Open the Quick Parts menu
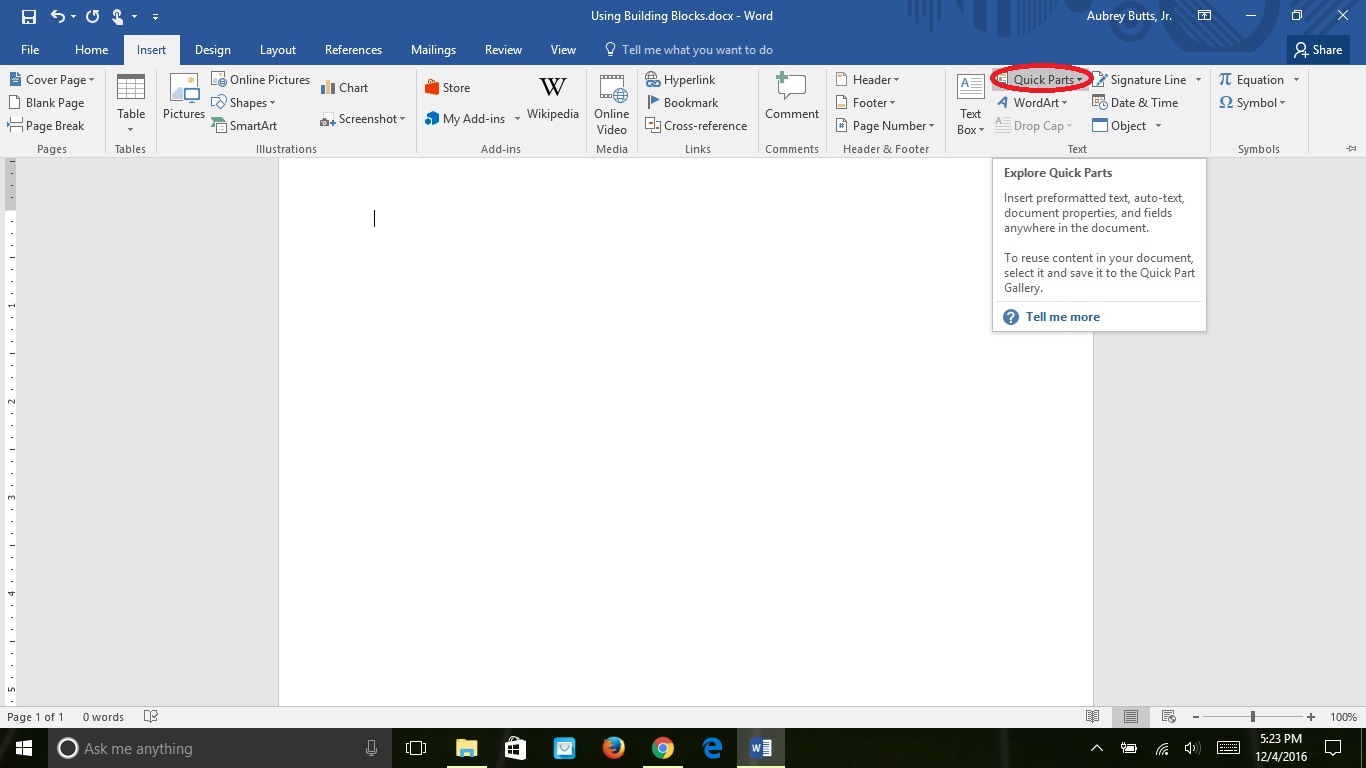 [1040, 80]
